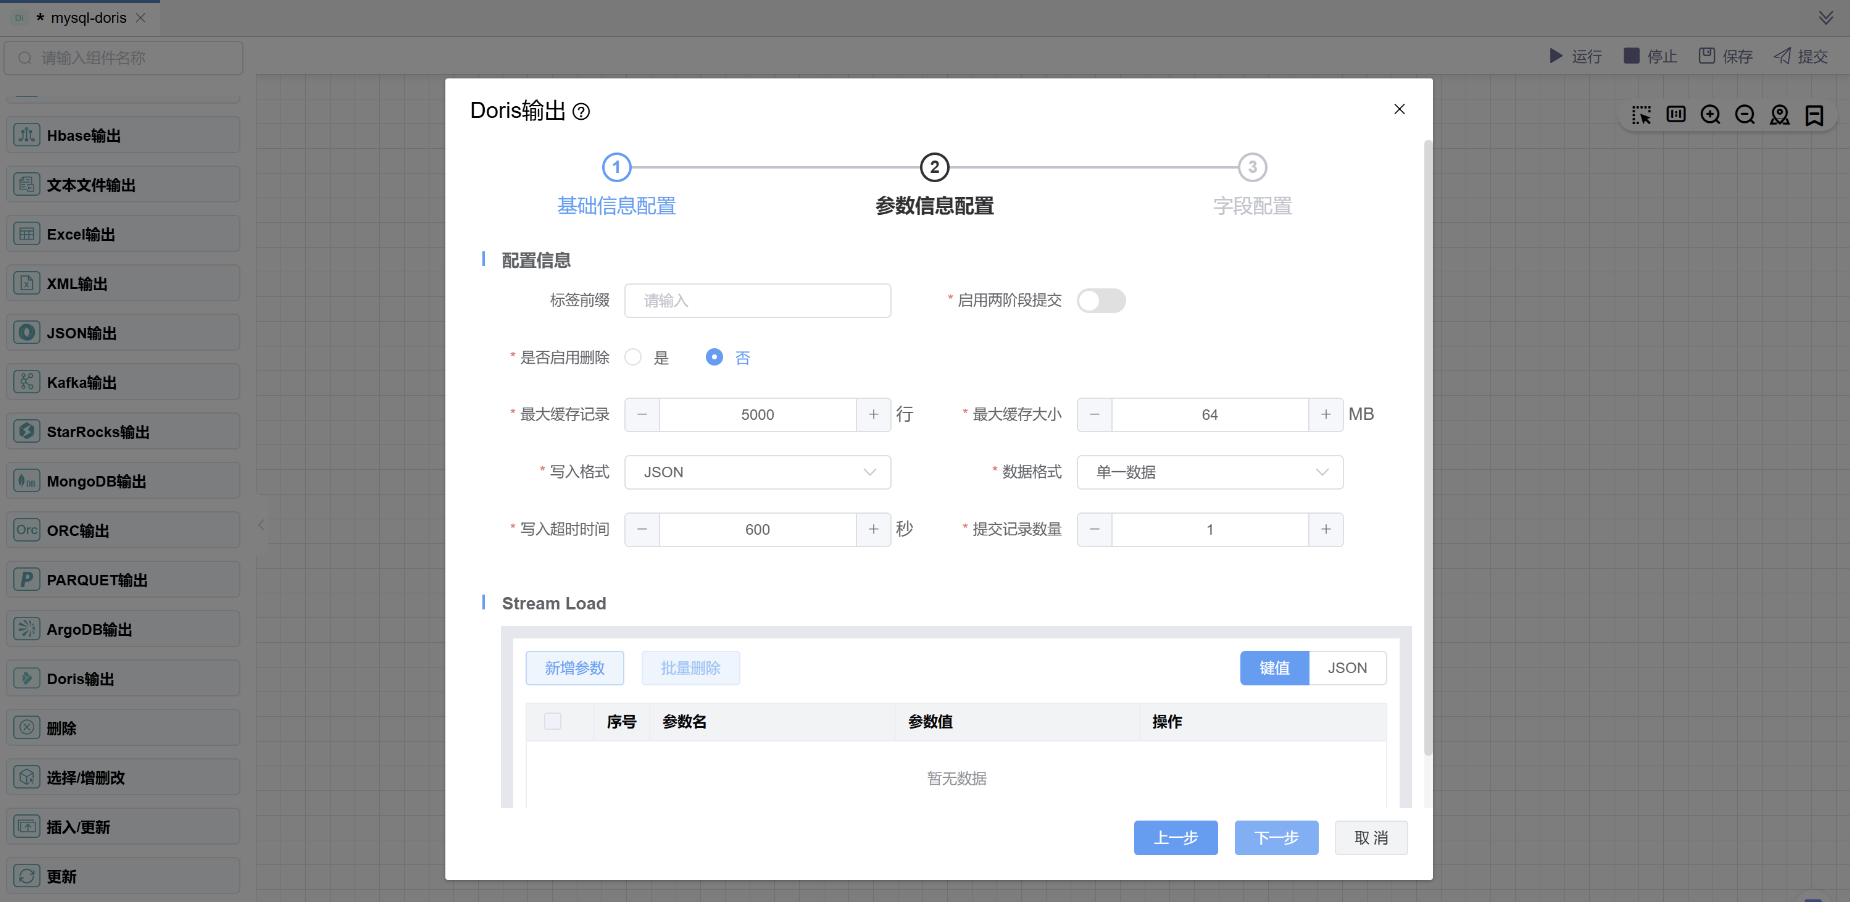This screenshot has width=1850, height=902.
Task: Expand the top-right double chevron menu
Action: pos(1826,18)
